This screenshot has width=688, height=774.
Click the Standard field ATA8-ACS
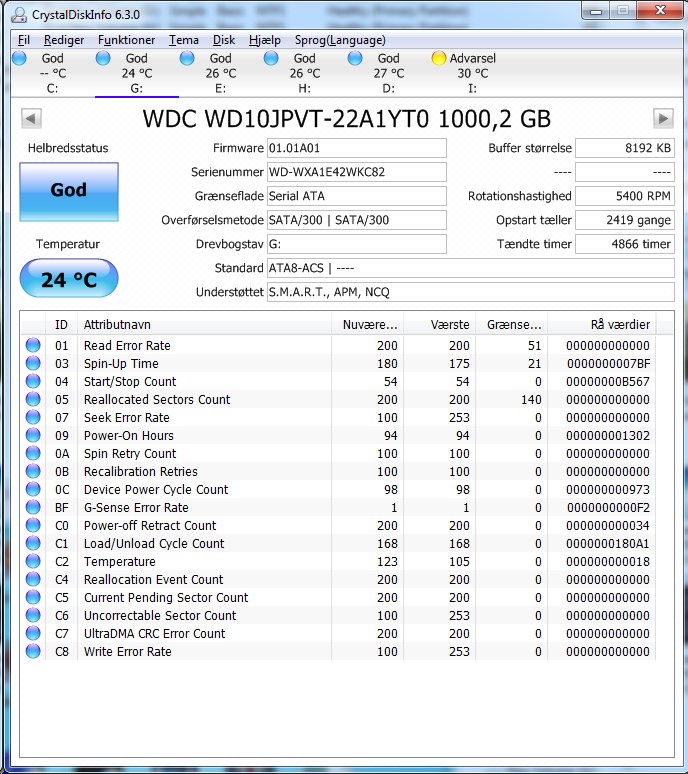[471, 268]
